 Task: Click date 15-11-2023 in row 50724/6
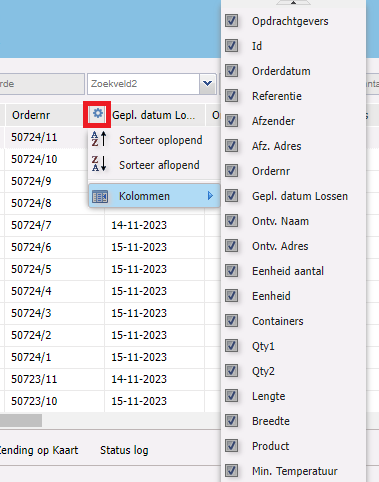coord(139,247)
